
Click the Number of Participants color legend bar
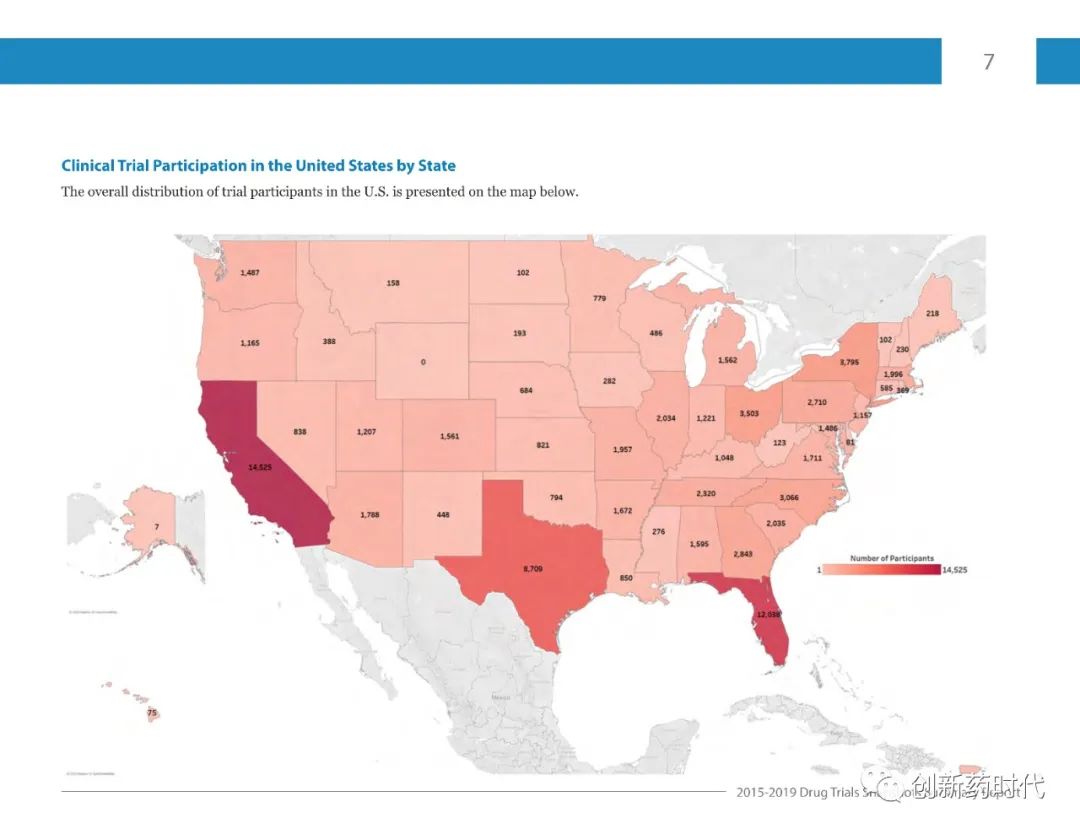coord(882,570)
